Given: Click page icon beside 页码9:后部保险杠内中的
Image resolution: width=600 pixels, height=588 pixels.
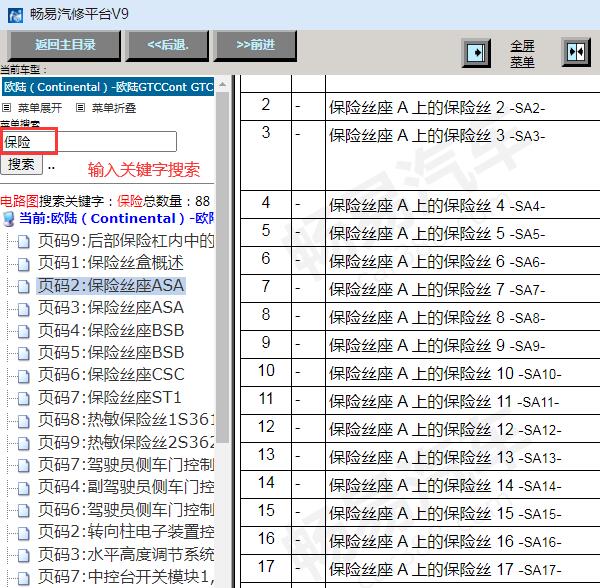Looking at the screenshot, I should point(24,242).
